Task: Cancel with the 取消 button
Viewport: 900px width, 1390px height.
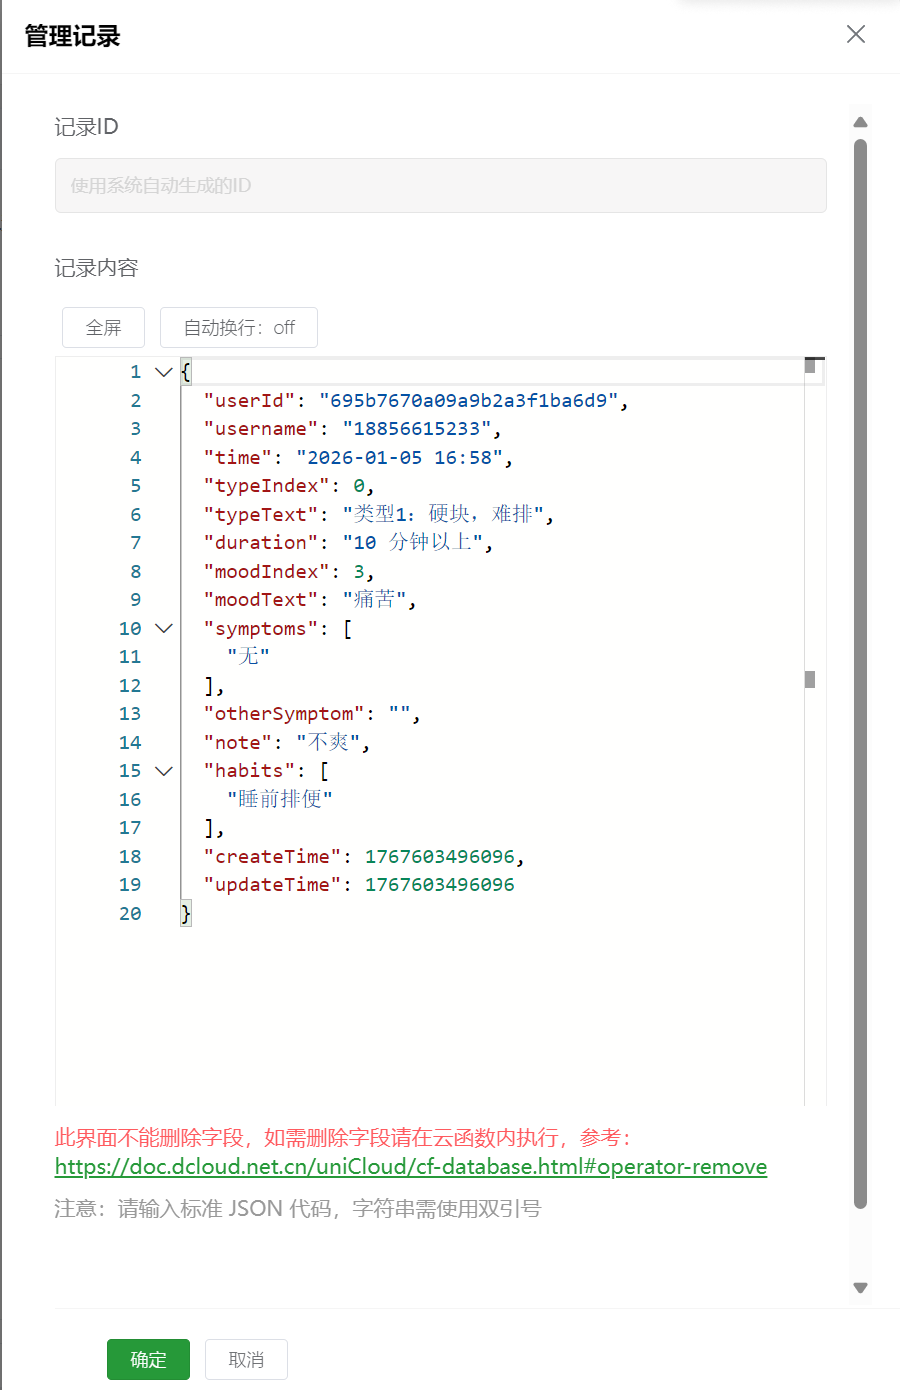Action: [x=246, y=1359]
